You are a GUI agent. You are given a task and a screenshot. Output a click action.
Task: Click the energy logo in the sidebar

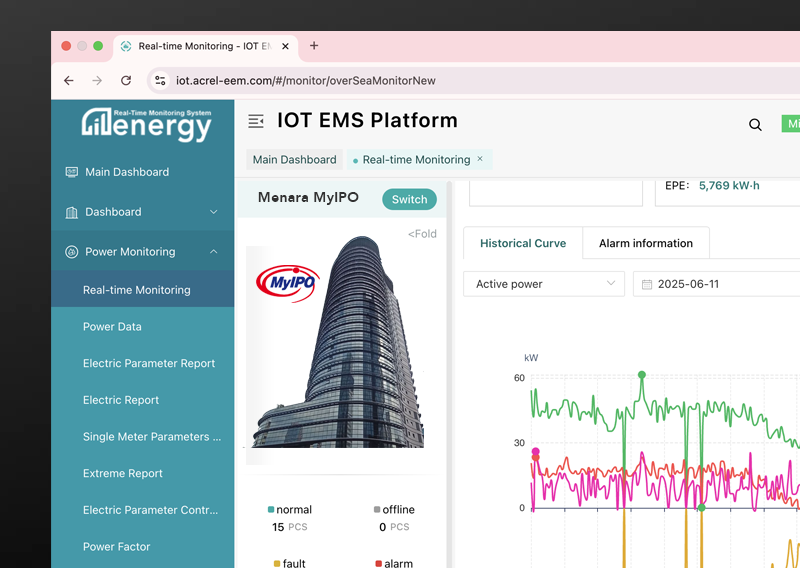146,124
